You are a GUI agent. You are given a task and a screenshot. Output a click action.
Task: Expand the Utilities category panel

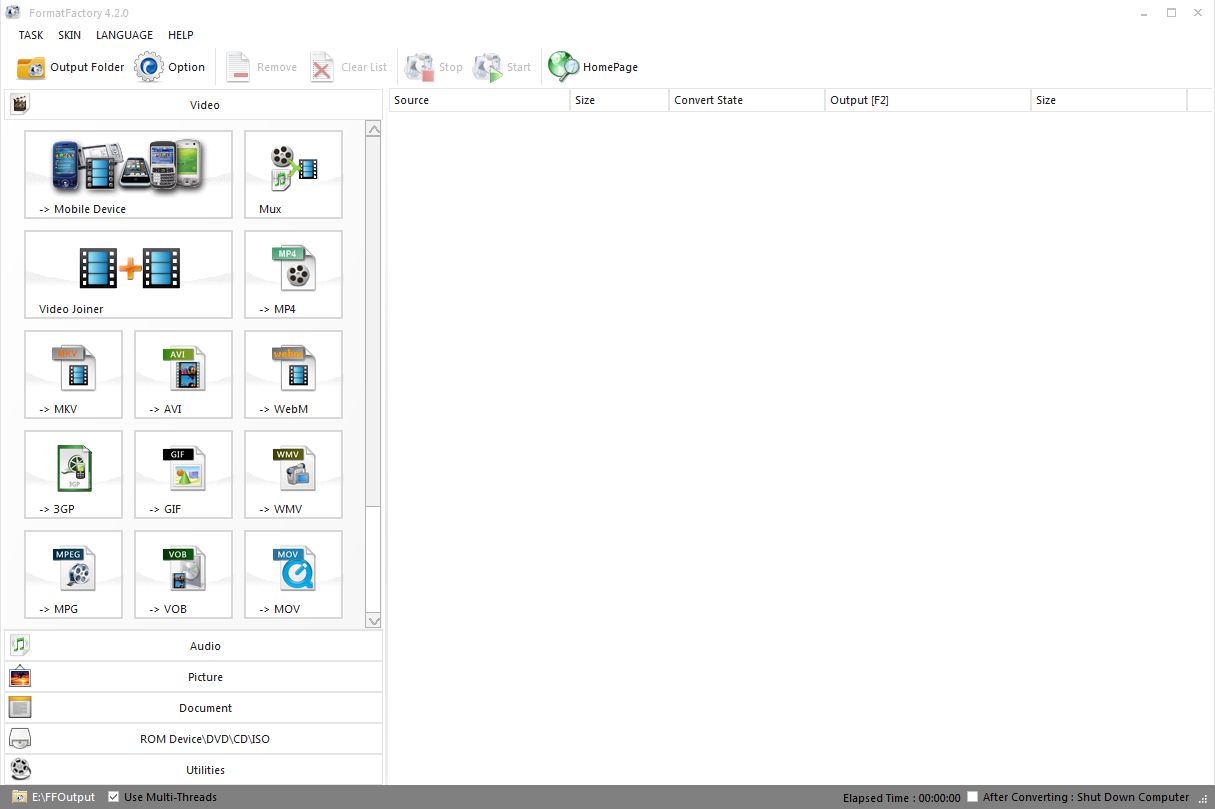(193, 770)
